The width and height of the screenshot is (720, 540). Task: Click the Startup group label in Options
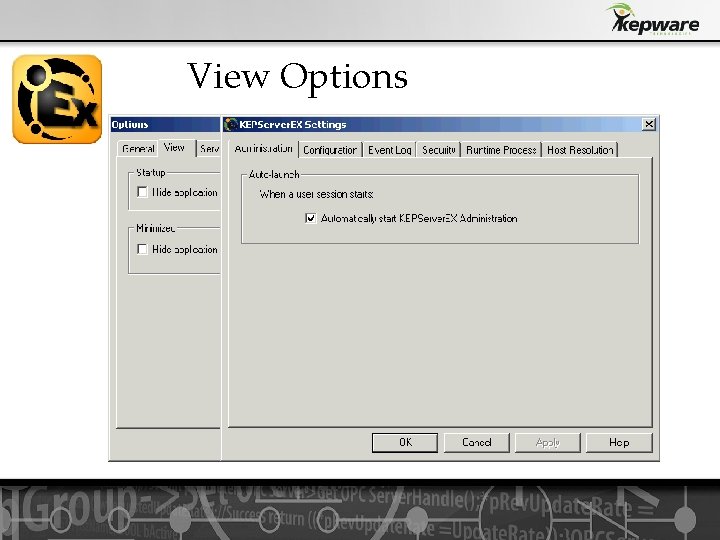click(x=151, y=173)
